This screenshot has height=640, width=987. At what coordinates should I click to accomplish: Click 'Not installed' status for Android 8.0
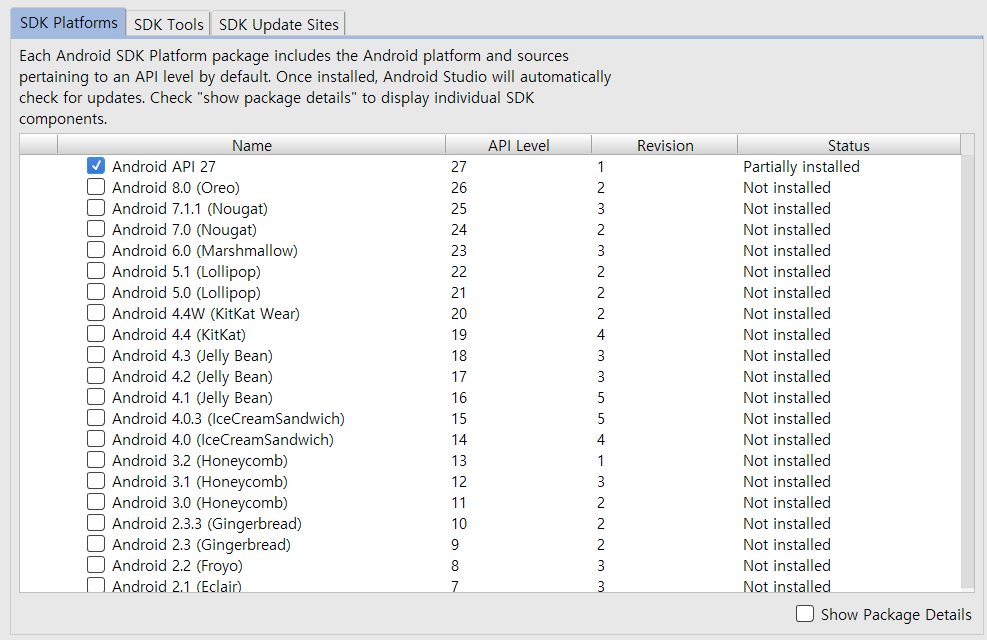pos(787,188)
